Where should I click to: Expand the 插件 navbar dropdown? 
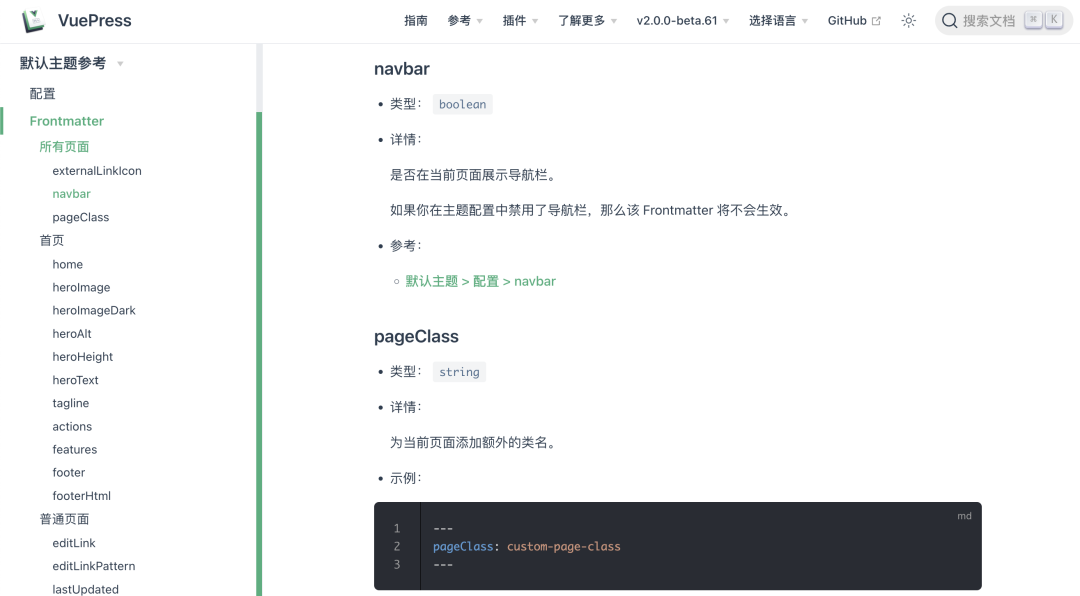(x=520, y=21)
